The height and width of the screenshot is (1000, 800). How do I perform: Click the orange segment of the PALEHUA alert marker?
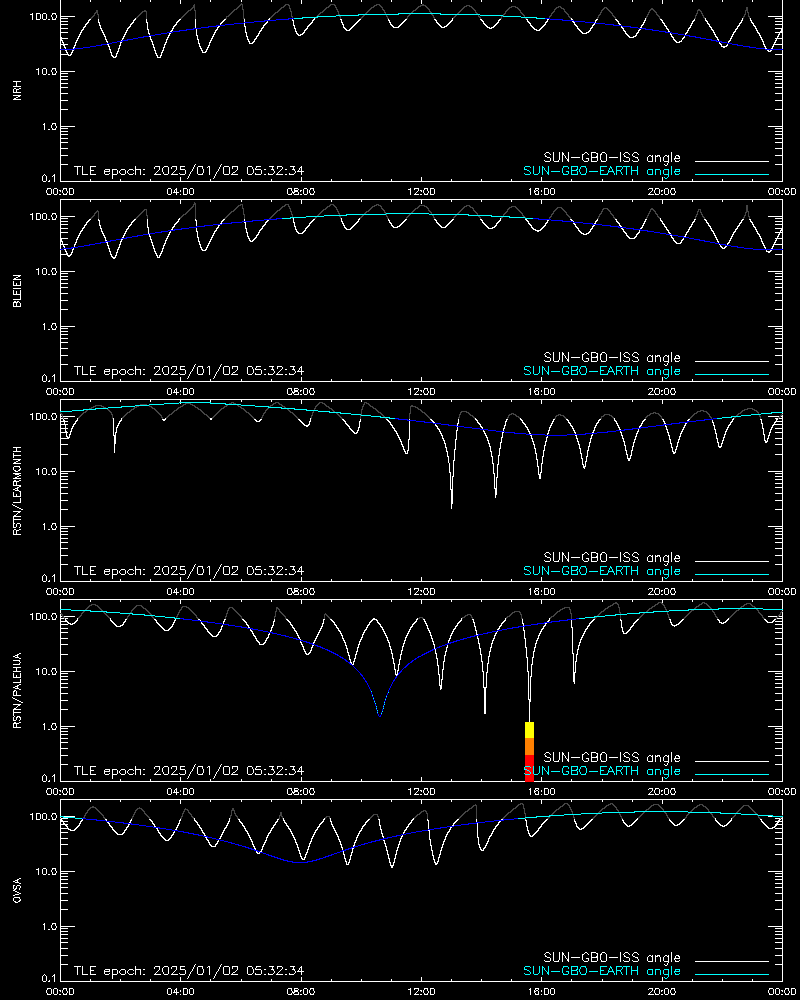(529, 747)
